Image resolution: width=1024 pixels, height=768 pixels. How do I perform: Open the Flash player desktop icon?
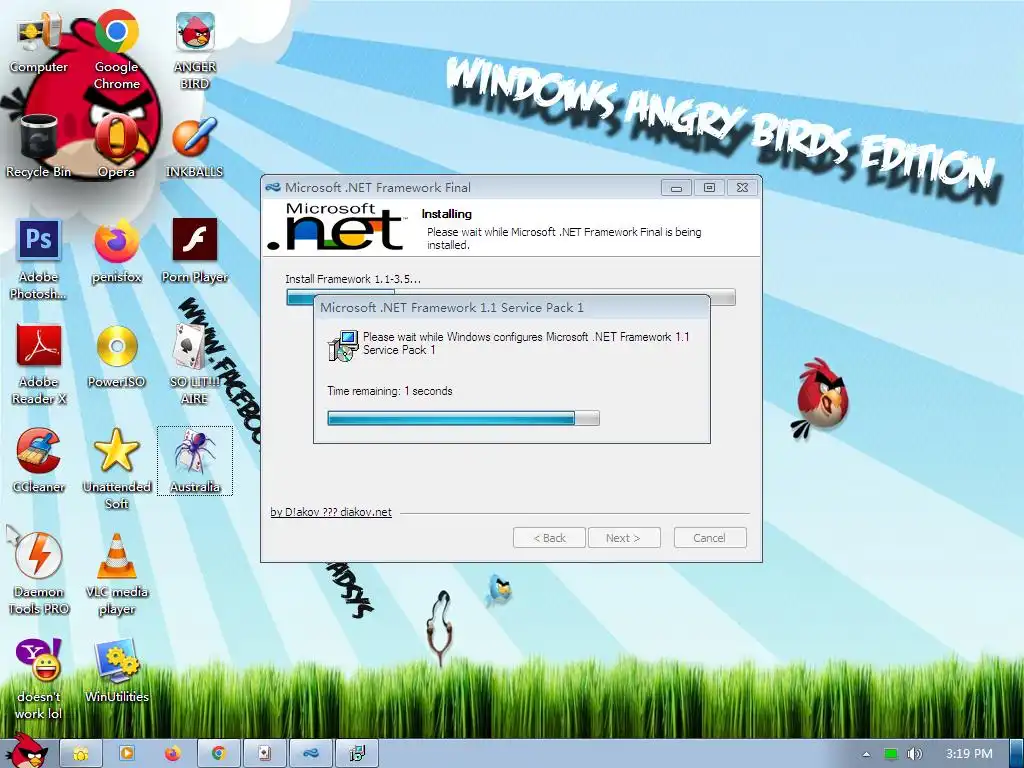pos(195,251)
